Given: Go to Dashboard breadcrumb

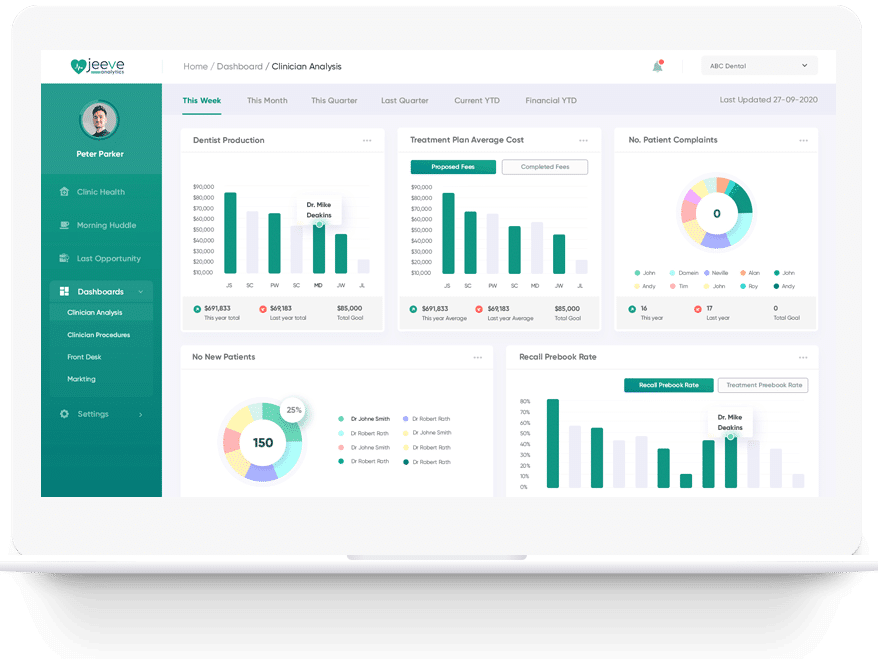Looking at the screenshot, I should point(240,66).
